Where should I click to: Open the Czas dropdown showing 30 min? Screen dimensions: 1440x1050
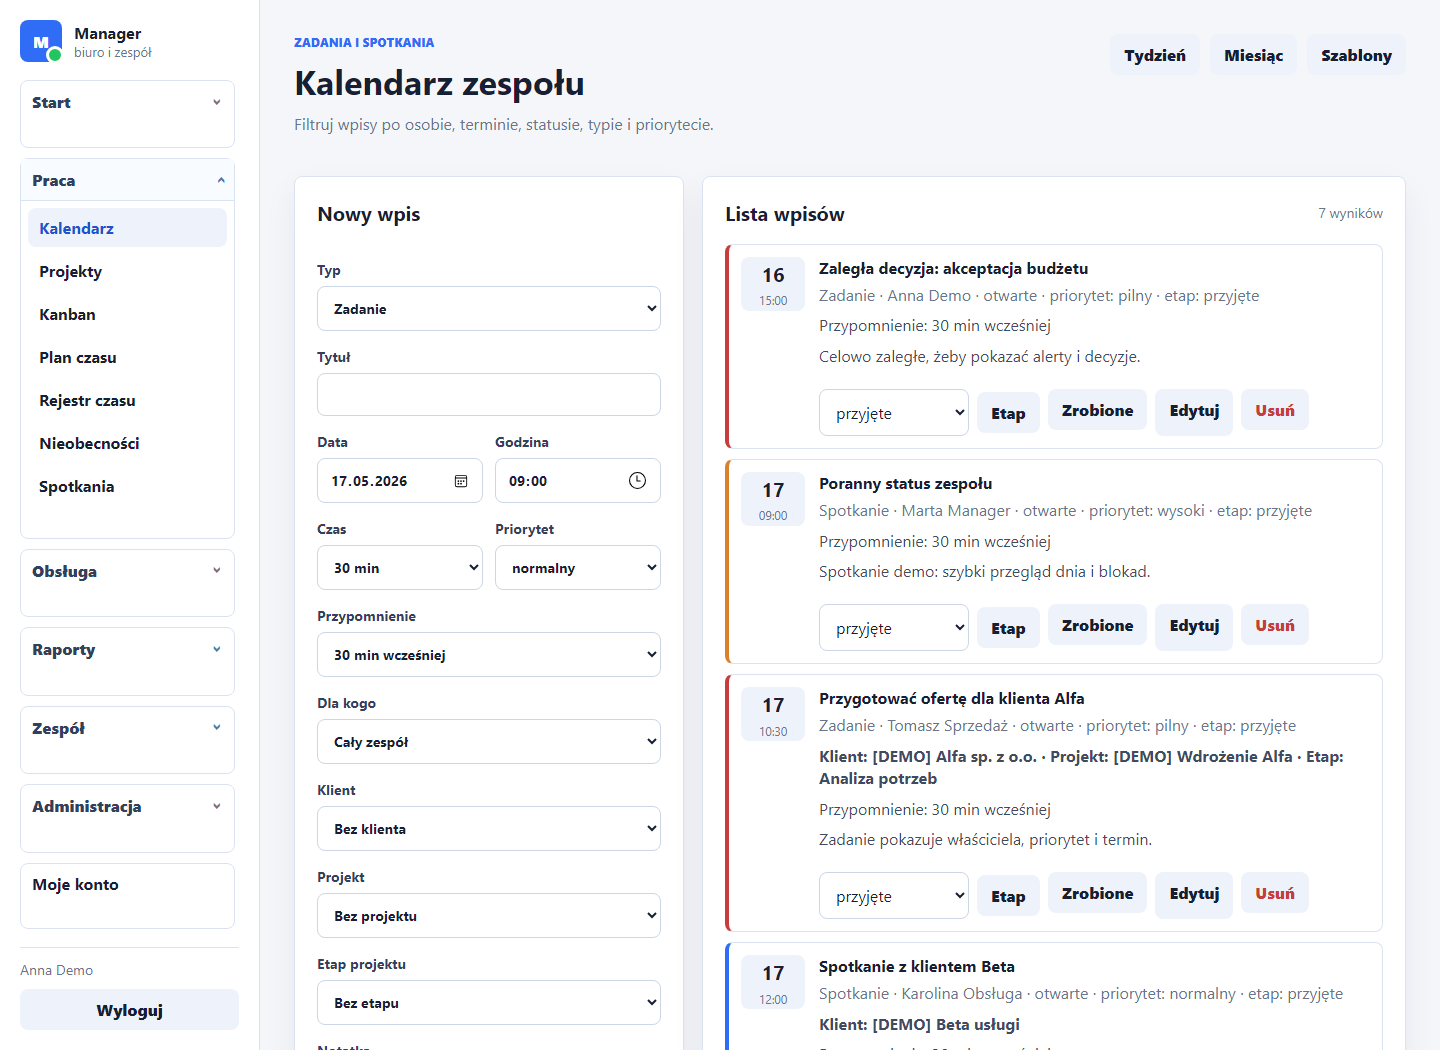tap(400, 568)
